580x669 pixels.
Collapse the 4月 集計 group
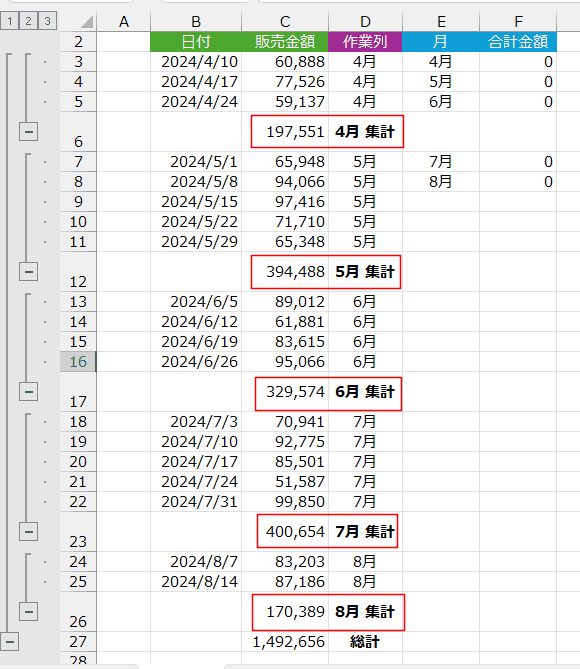[x=29, y=131]
